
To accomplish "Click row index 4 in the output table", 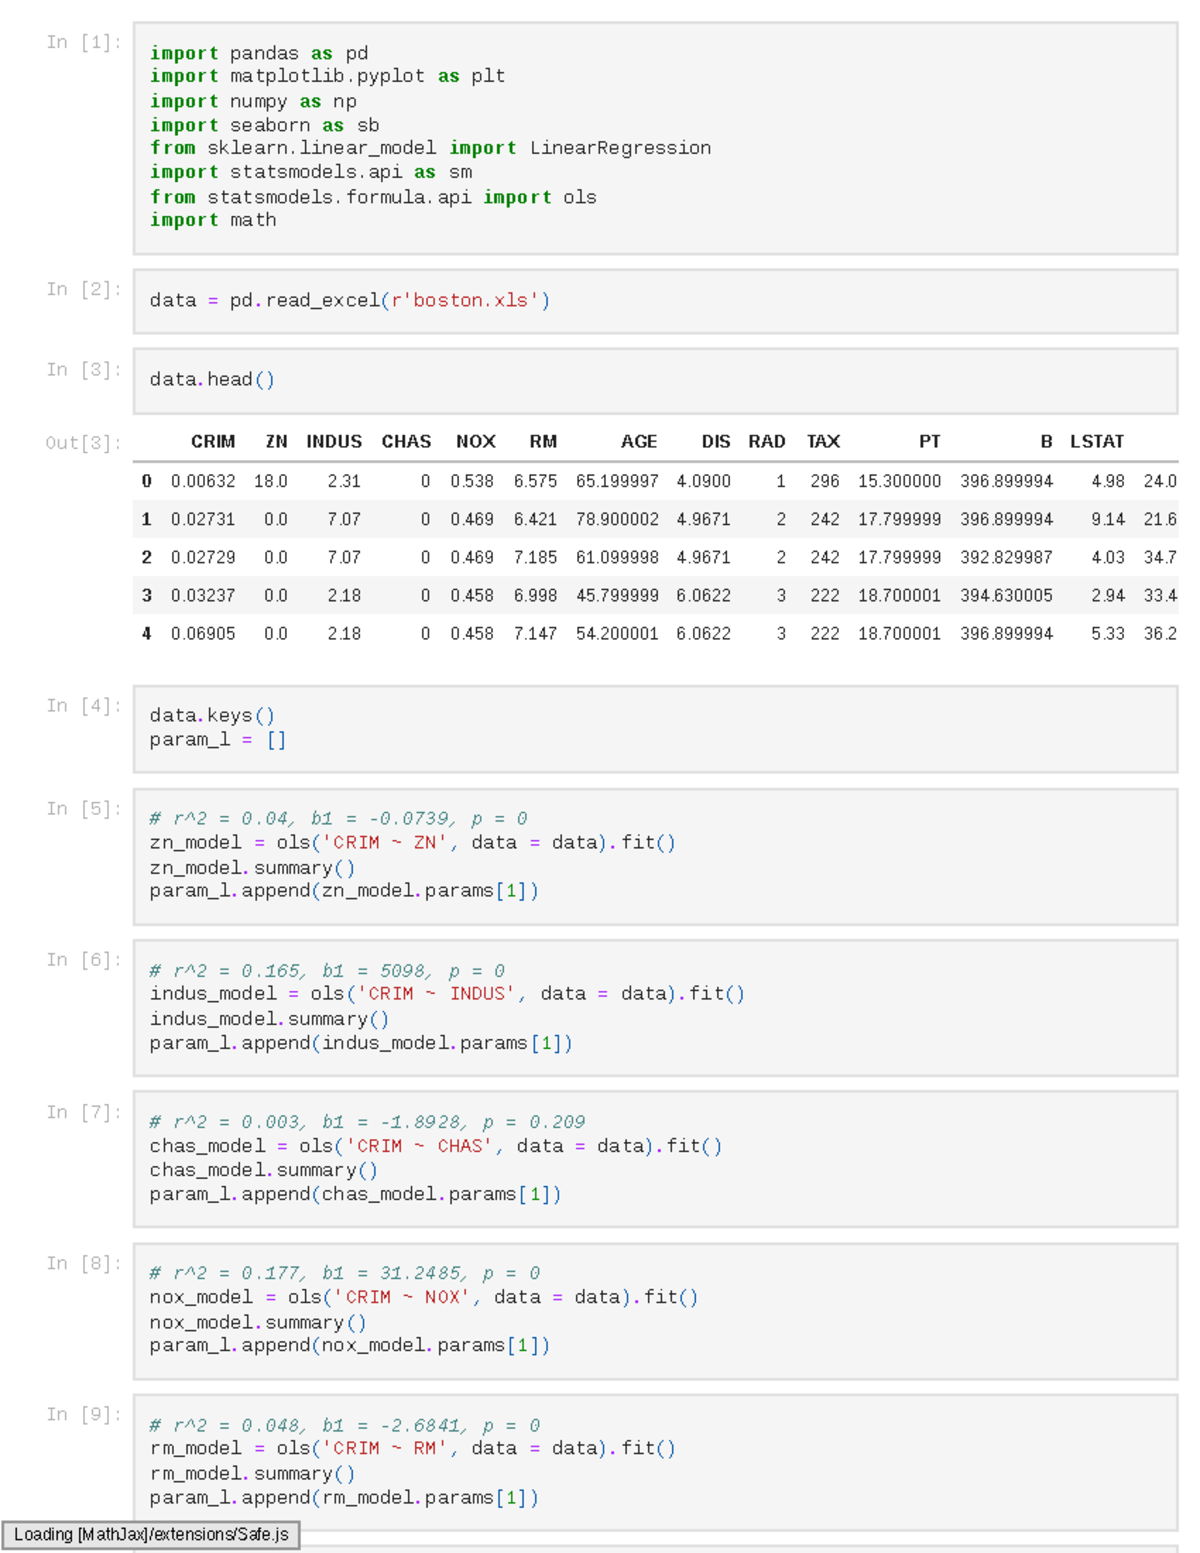I will [x=147, y=633].
